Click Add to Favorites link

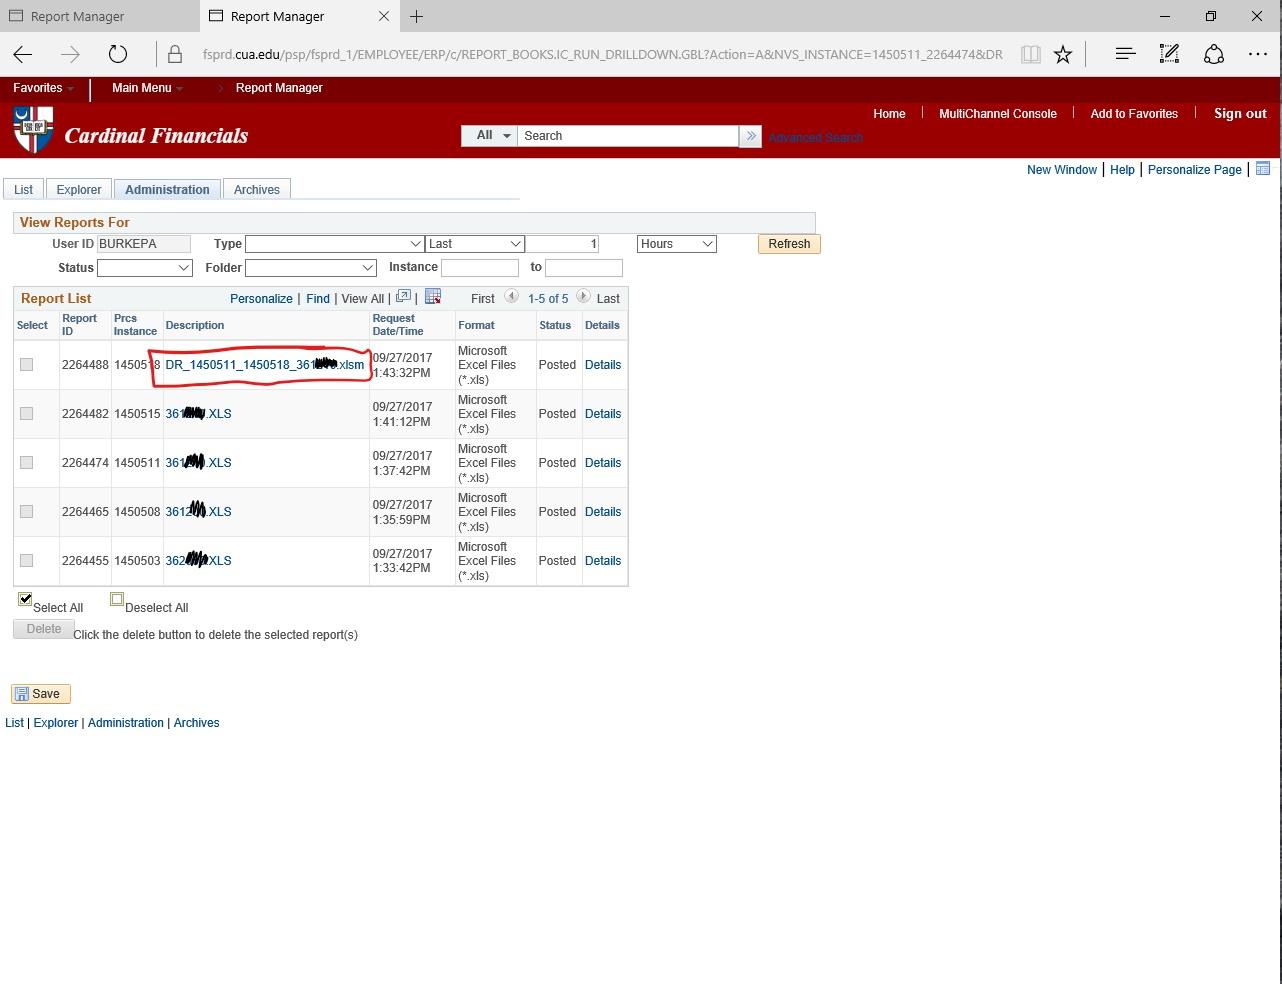tap(1134, 114)
